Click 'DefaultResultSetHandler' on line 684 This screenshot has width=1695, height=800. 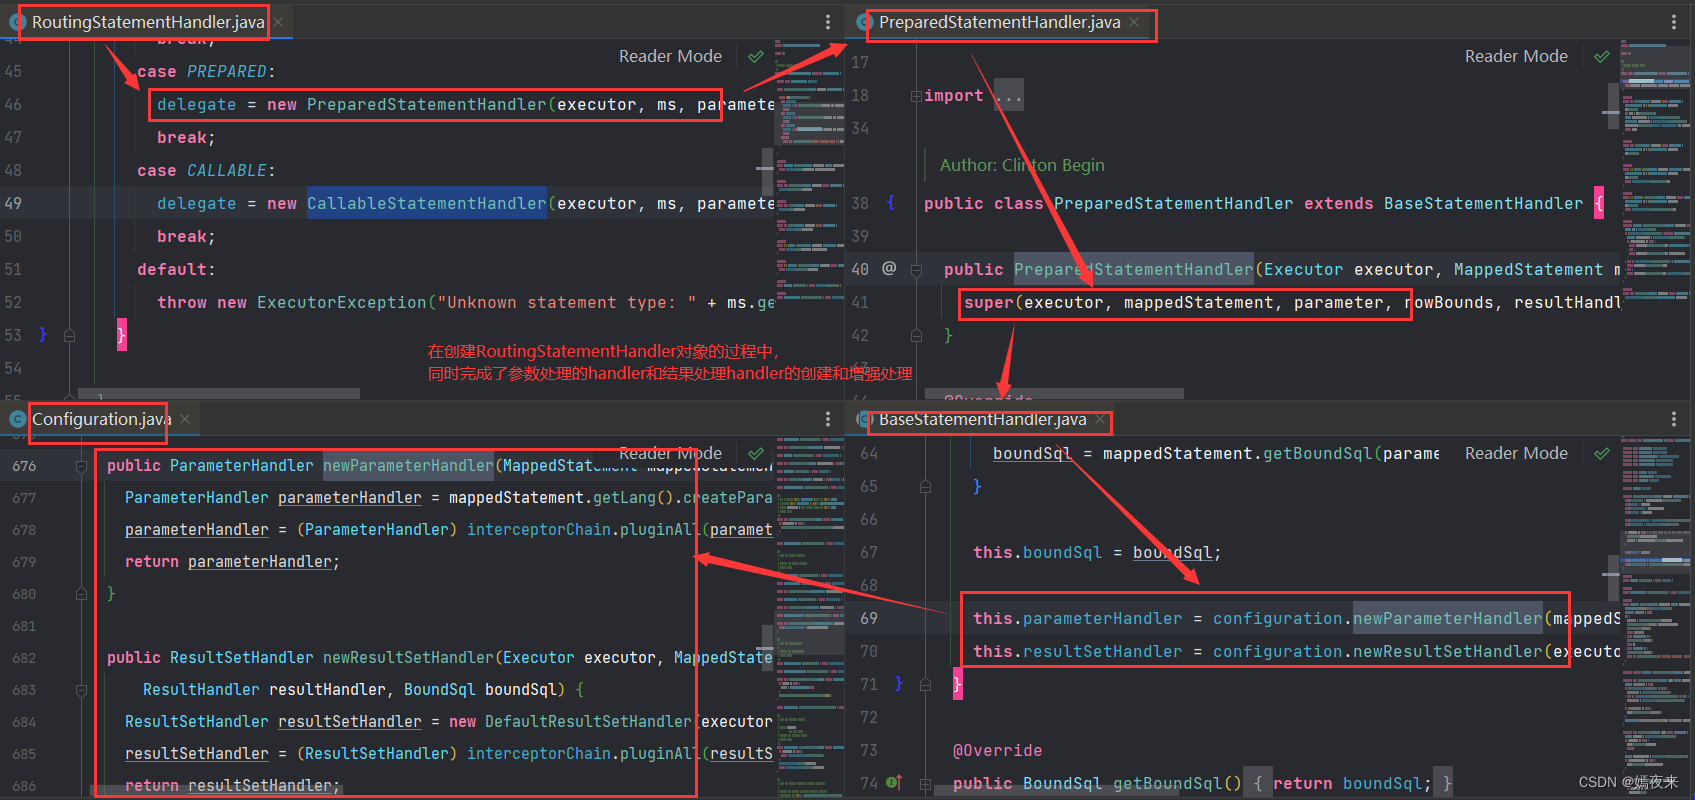(x=588, y=722)
